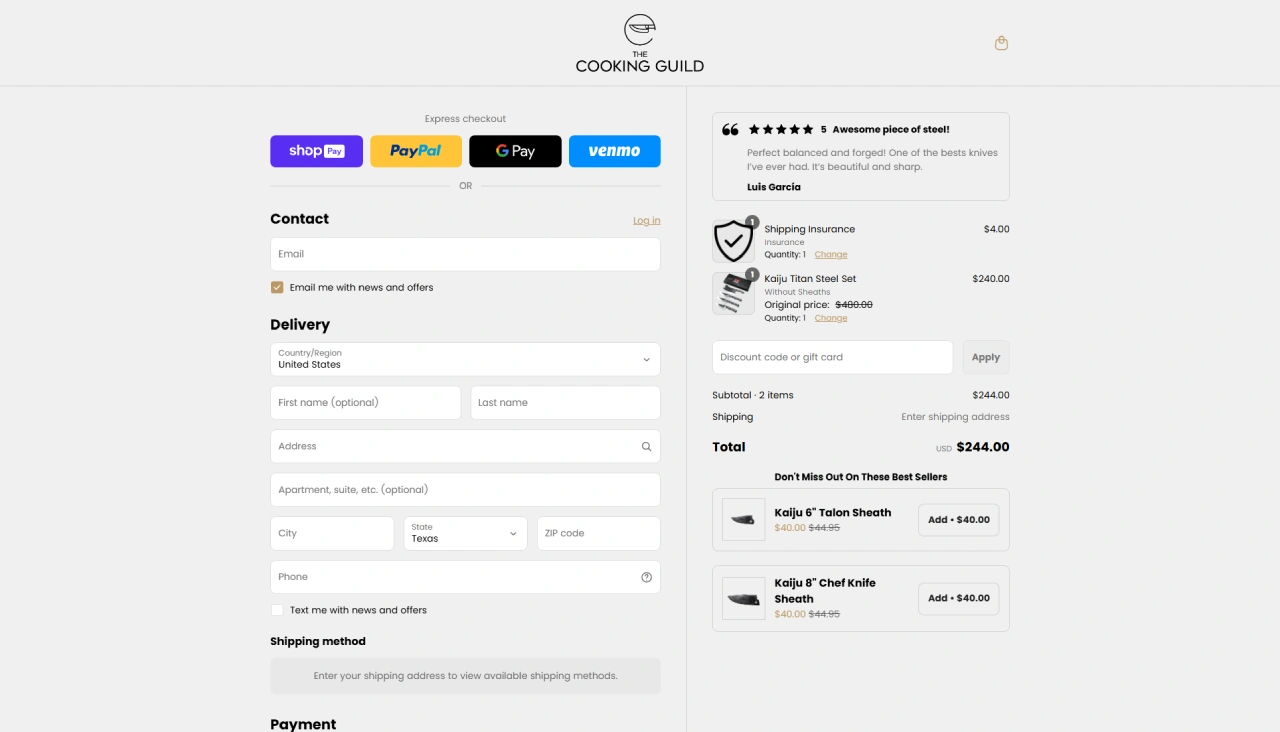Image resolution: width=1280 pixels, height=732 pixels.
Task: Click the Last name field
Action: click(565, 403)
